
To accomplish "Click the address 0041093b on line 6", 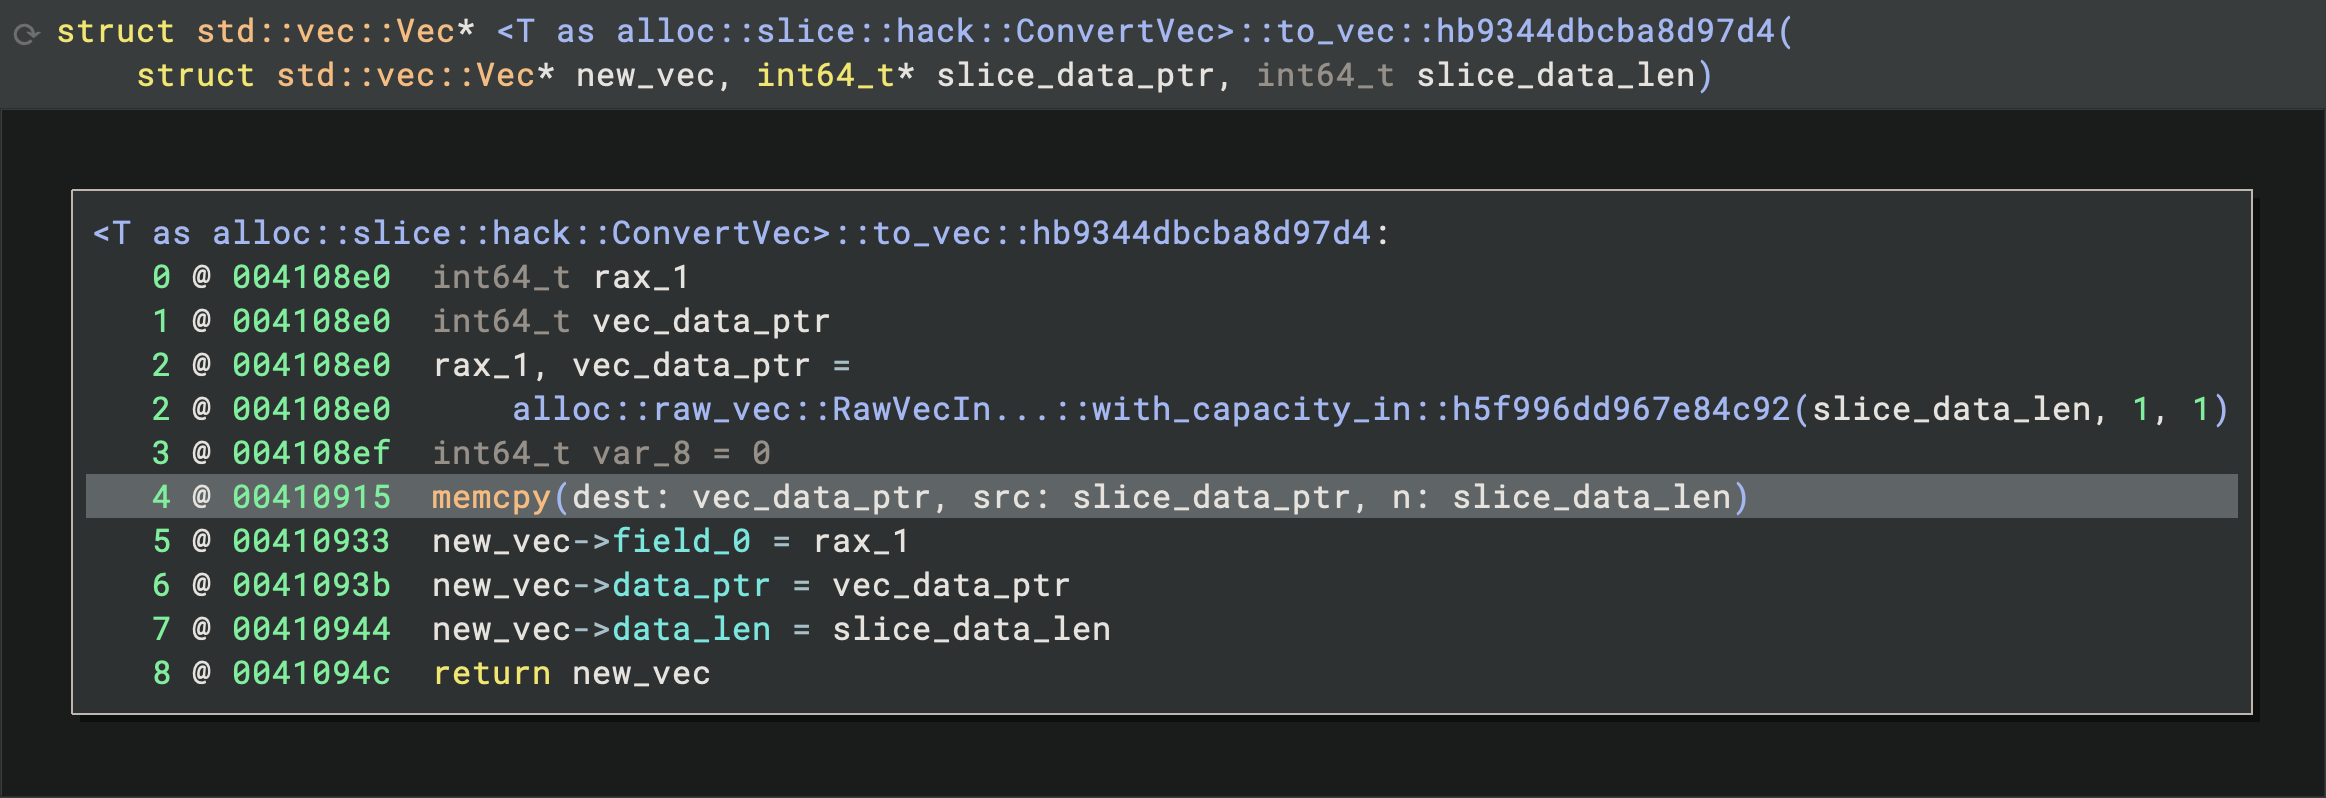I will click(311, 585).
